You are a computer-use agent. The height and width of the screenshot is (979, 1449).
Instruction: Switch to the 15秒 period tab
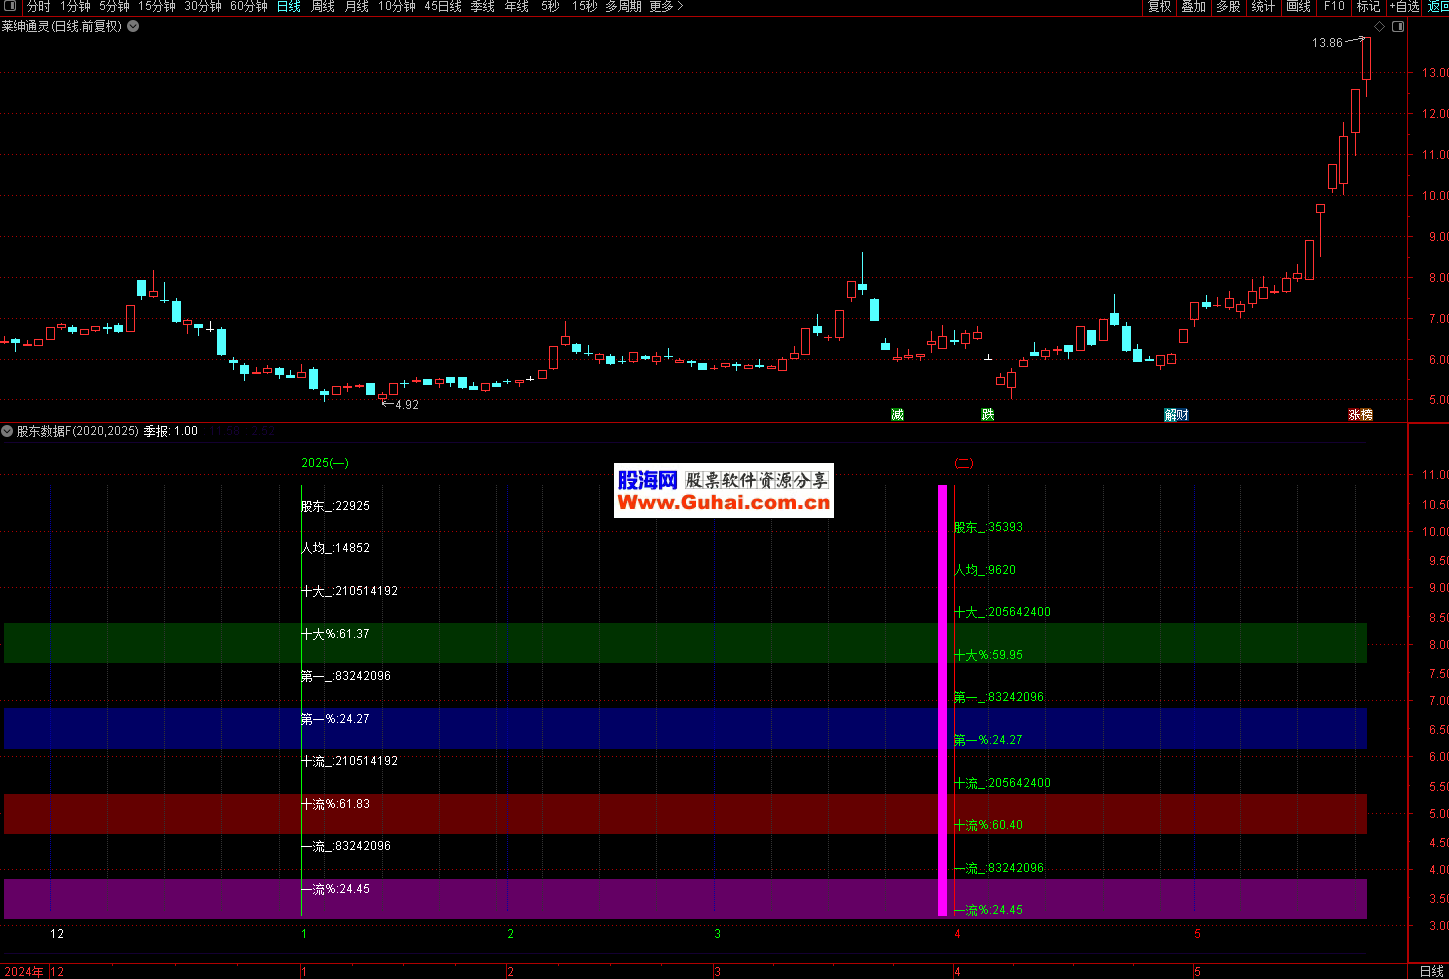(x=584, y=6)
